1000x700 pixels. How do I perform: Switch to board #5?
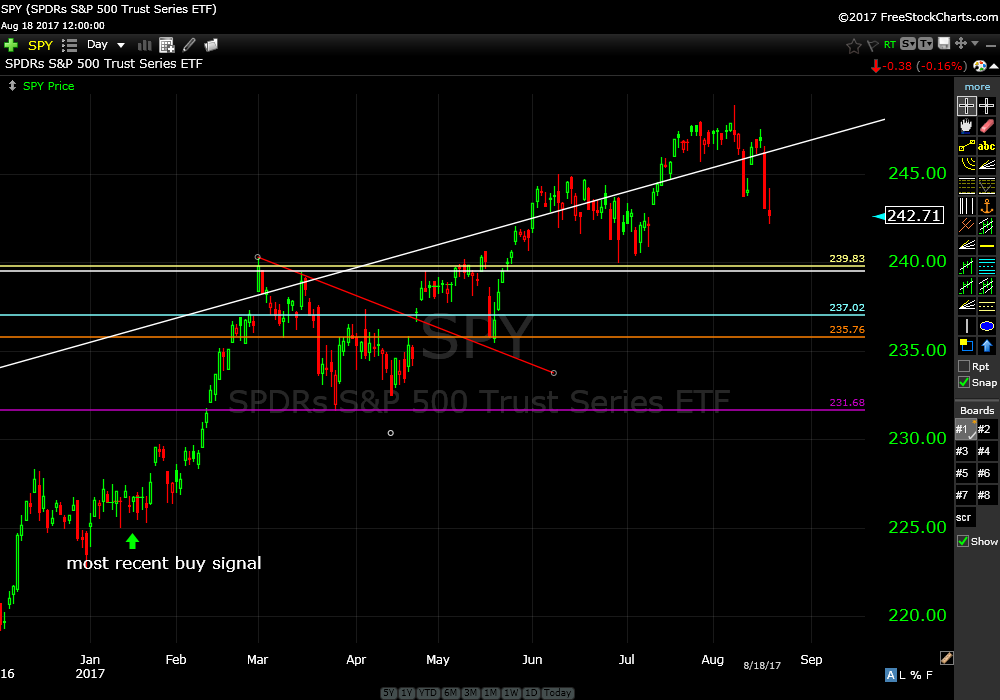tap(964, 473)
